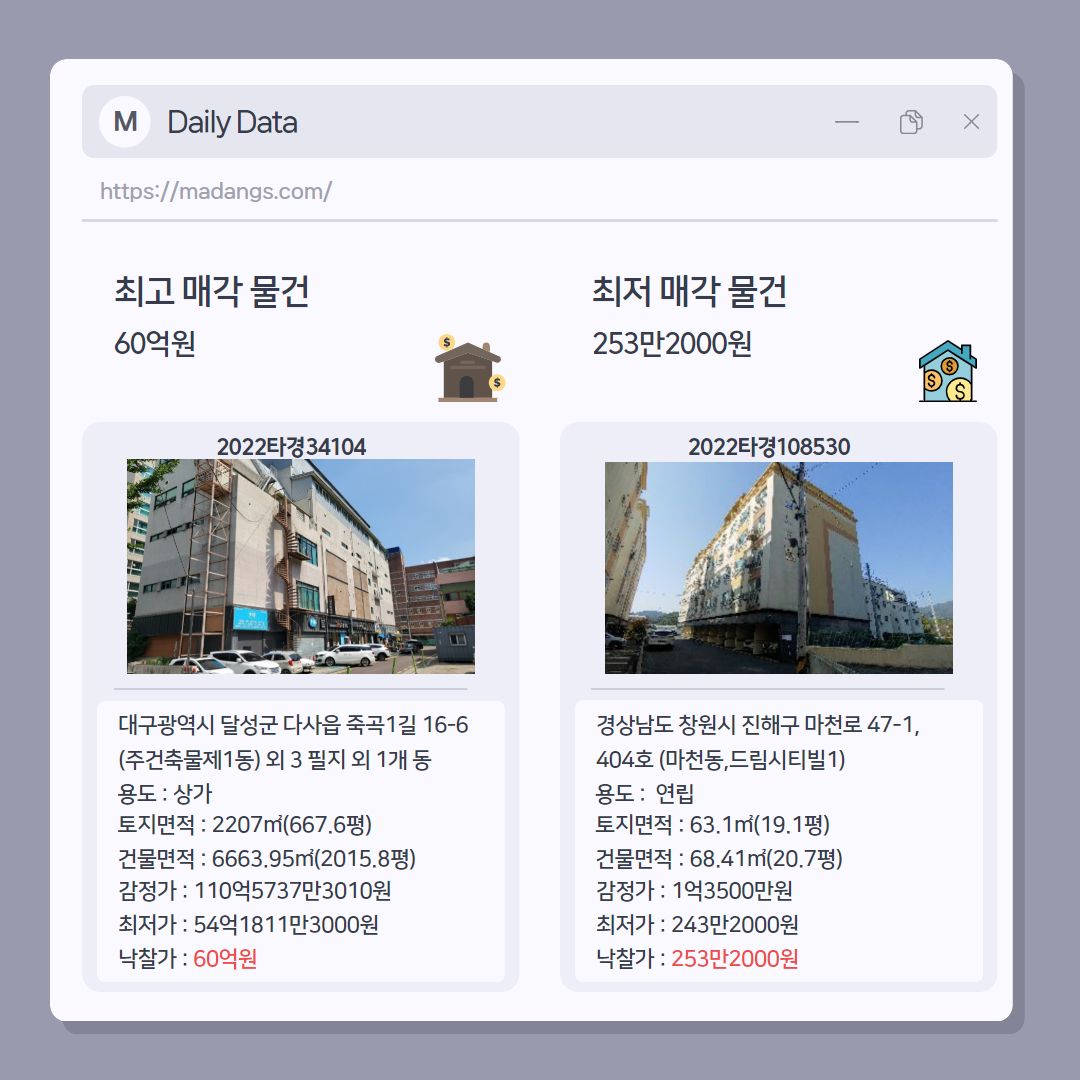
Task: Click the 용도 : 연립 line
Action: click(x=645, y=793)
